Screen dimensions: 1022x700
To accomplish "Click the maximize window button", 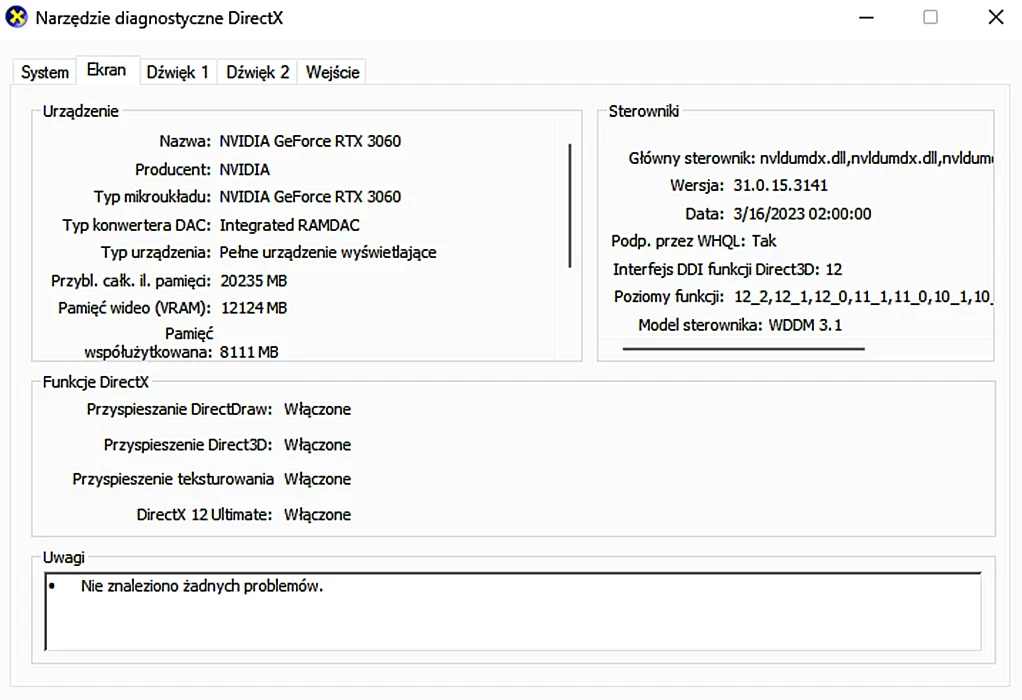I will [931, 17].
